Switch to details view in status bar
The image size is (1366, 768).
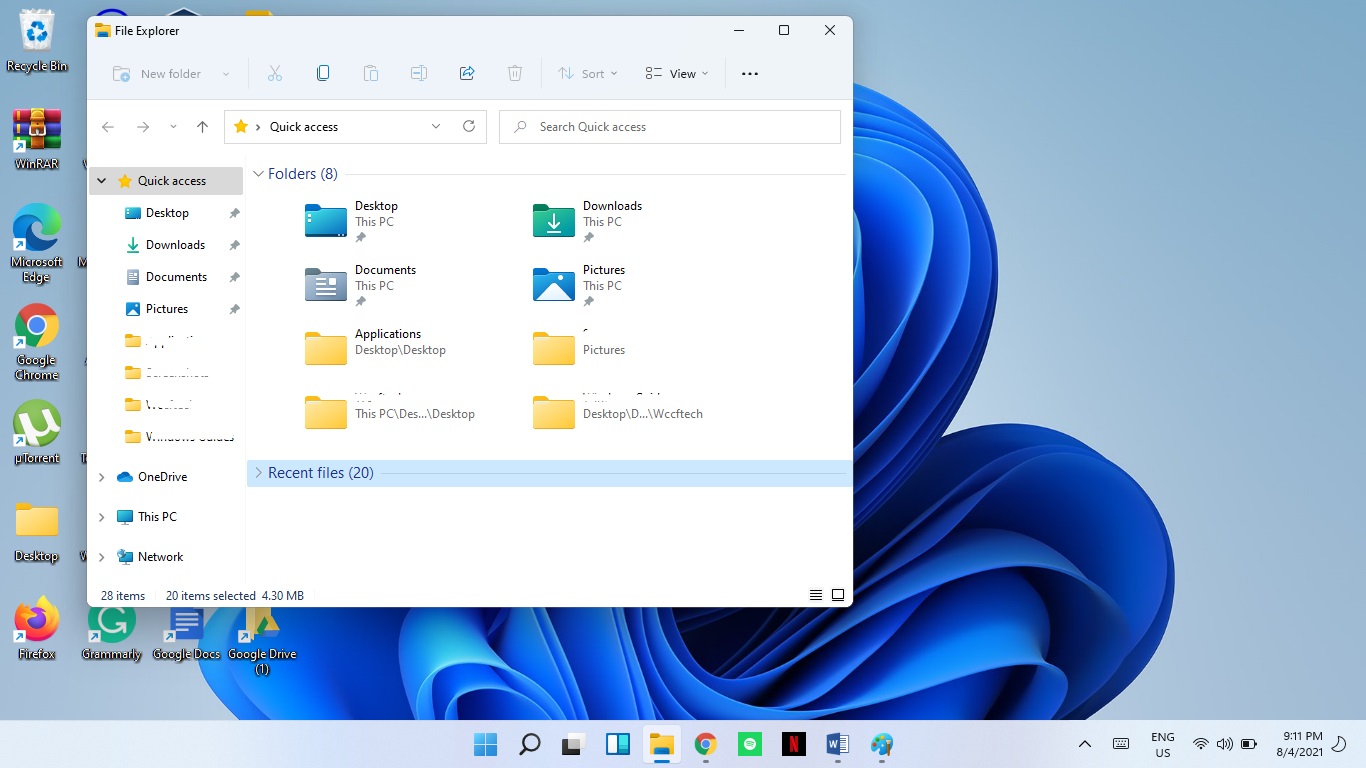(x=816, y=594)
